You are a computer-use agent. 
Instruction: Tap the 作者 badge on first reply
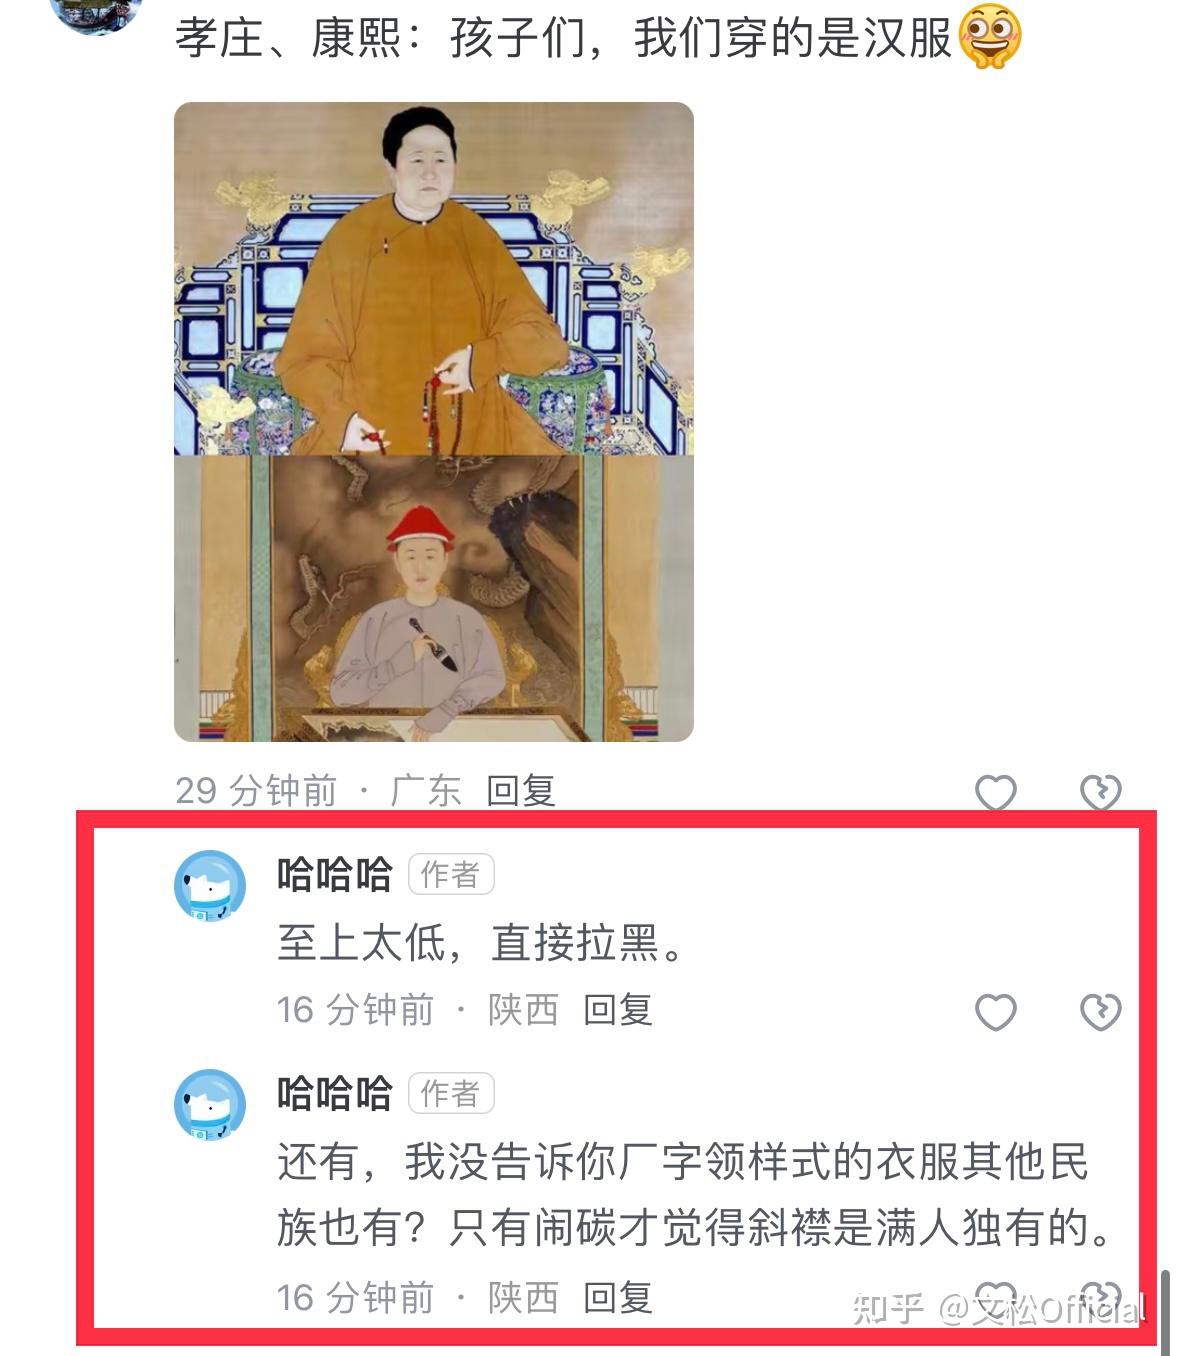451,875
